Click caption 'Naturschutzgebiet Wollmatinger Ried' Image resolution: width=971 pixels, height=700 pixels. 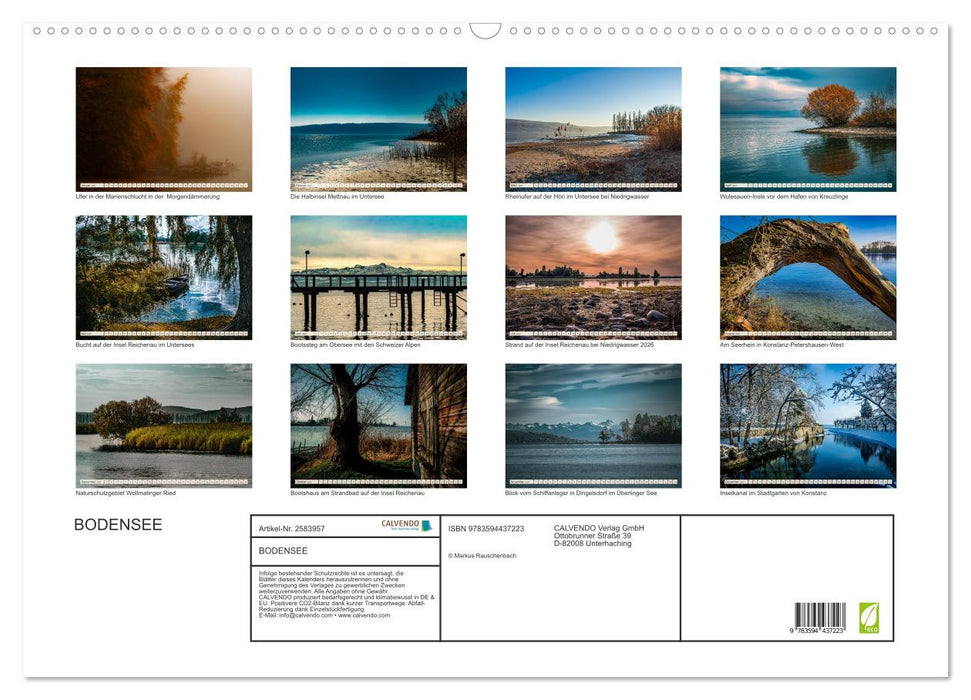tap(126, 493)
